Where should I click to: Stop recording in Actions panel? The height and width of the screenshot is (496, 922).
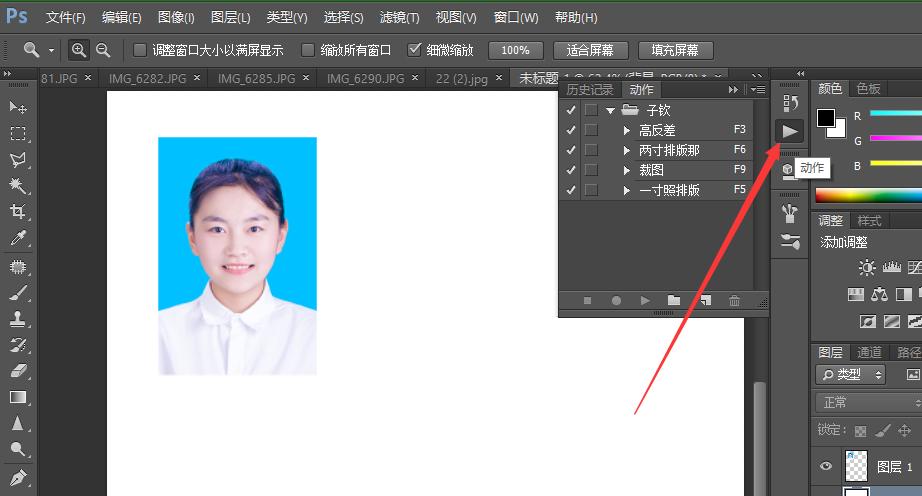587,301
